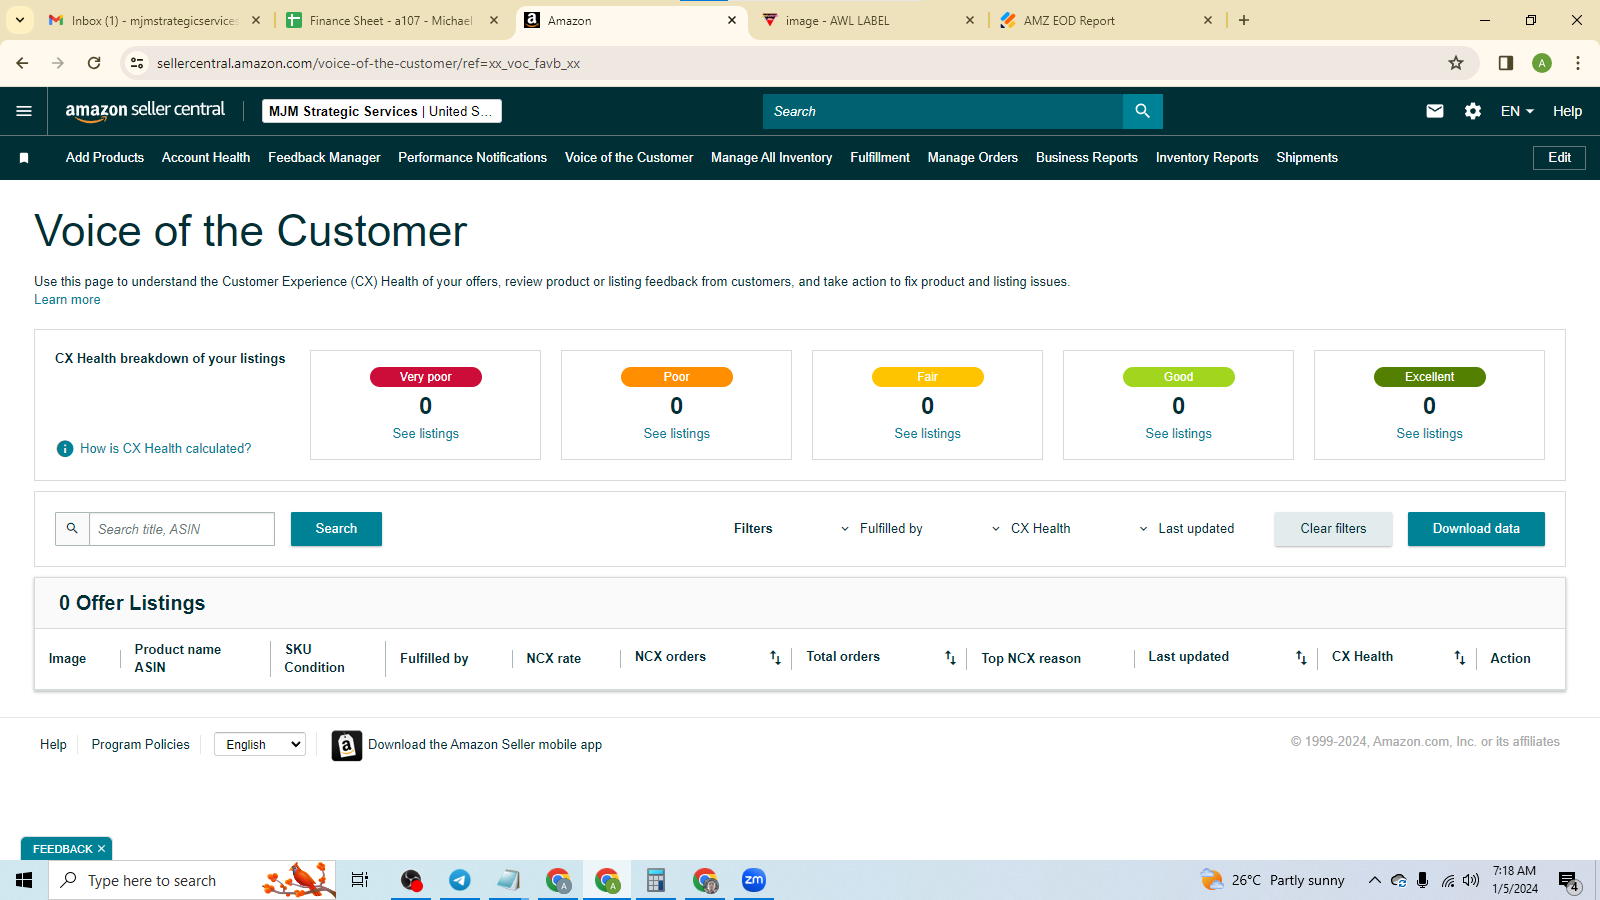Viewport: 1600px width, 900px height.
Task: Click the teal Search button
Action: (x=336, y=529)
